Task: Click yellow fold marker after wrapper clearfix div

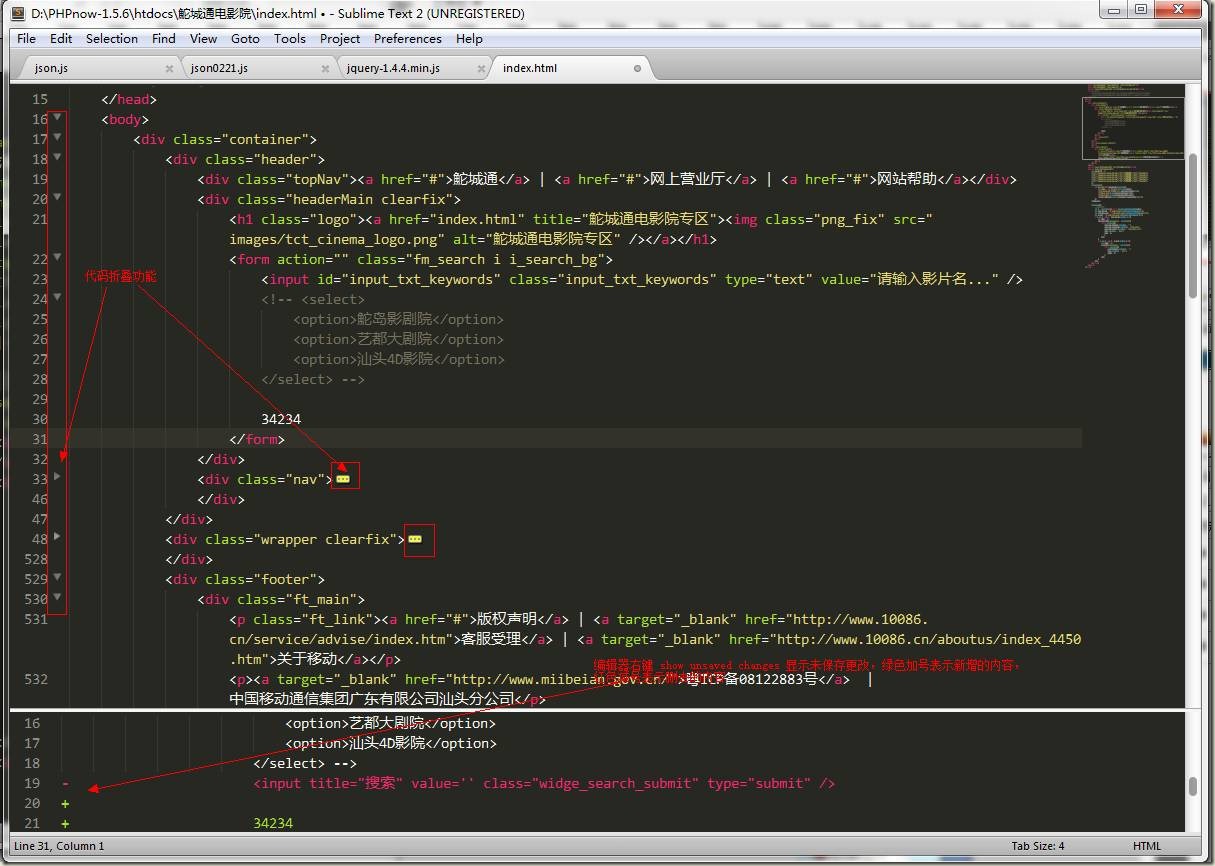Action: [415, 539]
